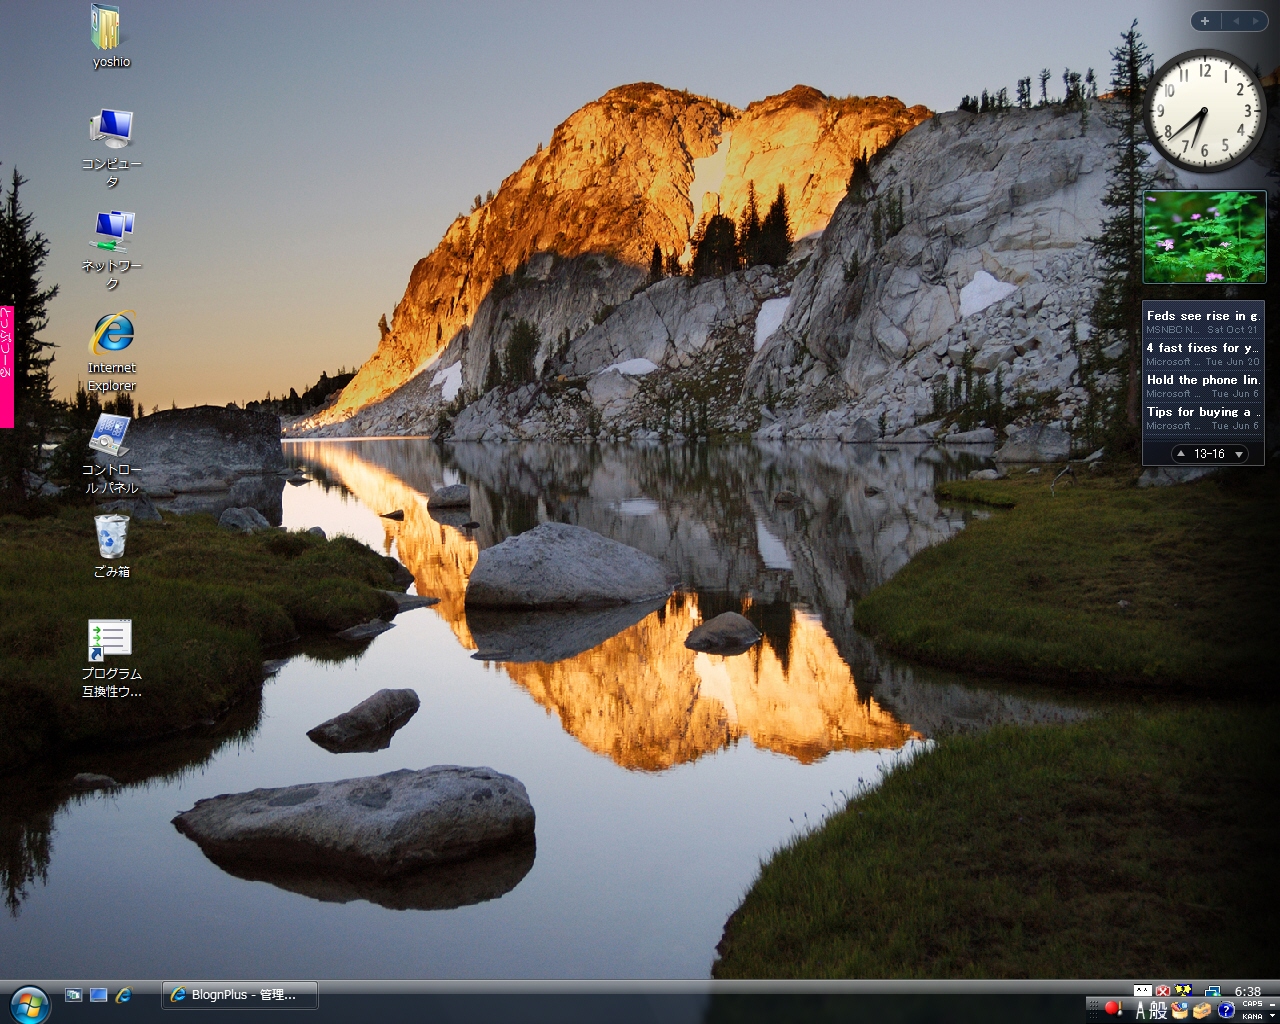The height and width of the screenshot is (1024, 1280).
Task: Click the Windows Start orb
Action: coord(30,1003)
